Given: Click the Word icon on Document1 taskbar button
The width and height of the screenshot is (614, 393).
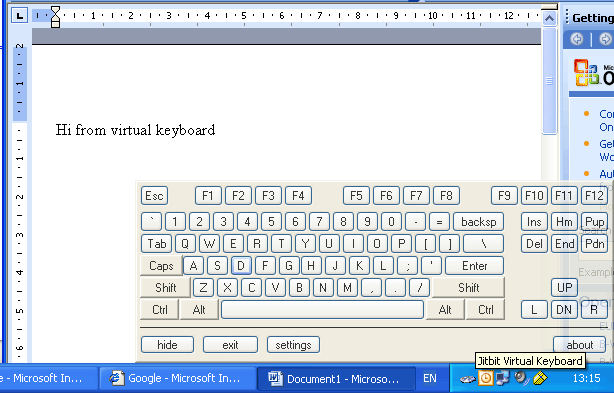Looking at the screenshot, I should pos(275,379).
